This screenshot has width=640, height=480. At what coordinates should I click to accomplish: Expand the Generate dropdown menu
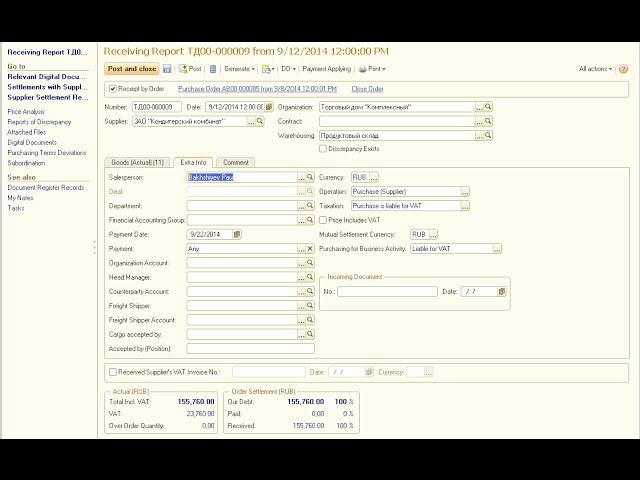point(240,69)
